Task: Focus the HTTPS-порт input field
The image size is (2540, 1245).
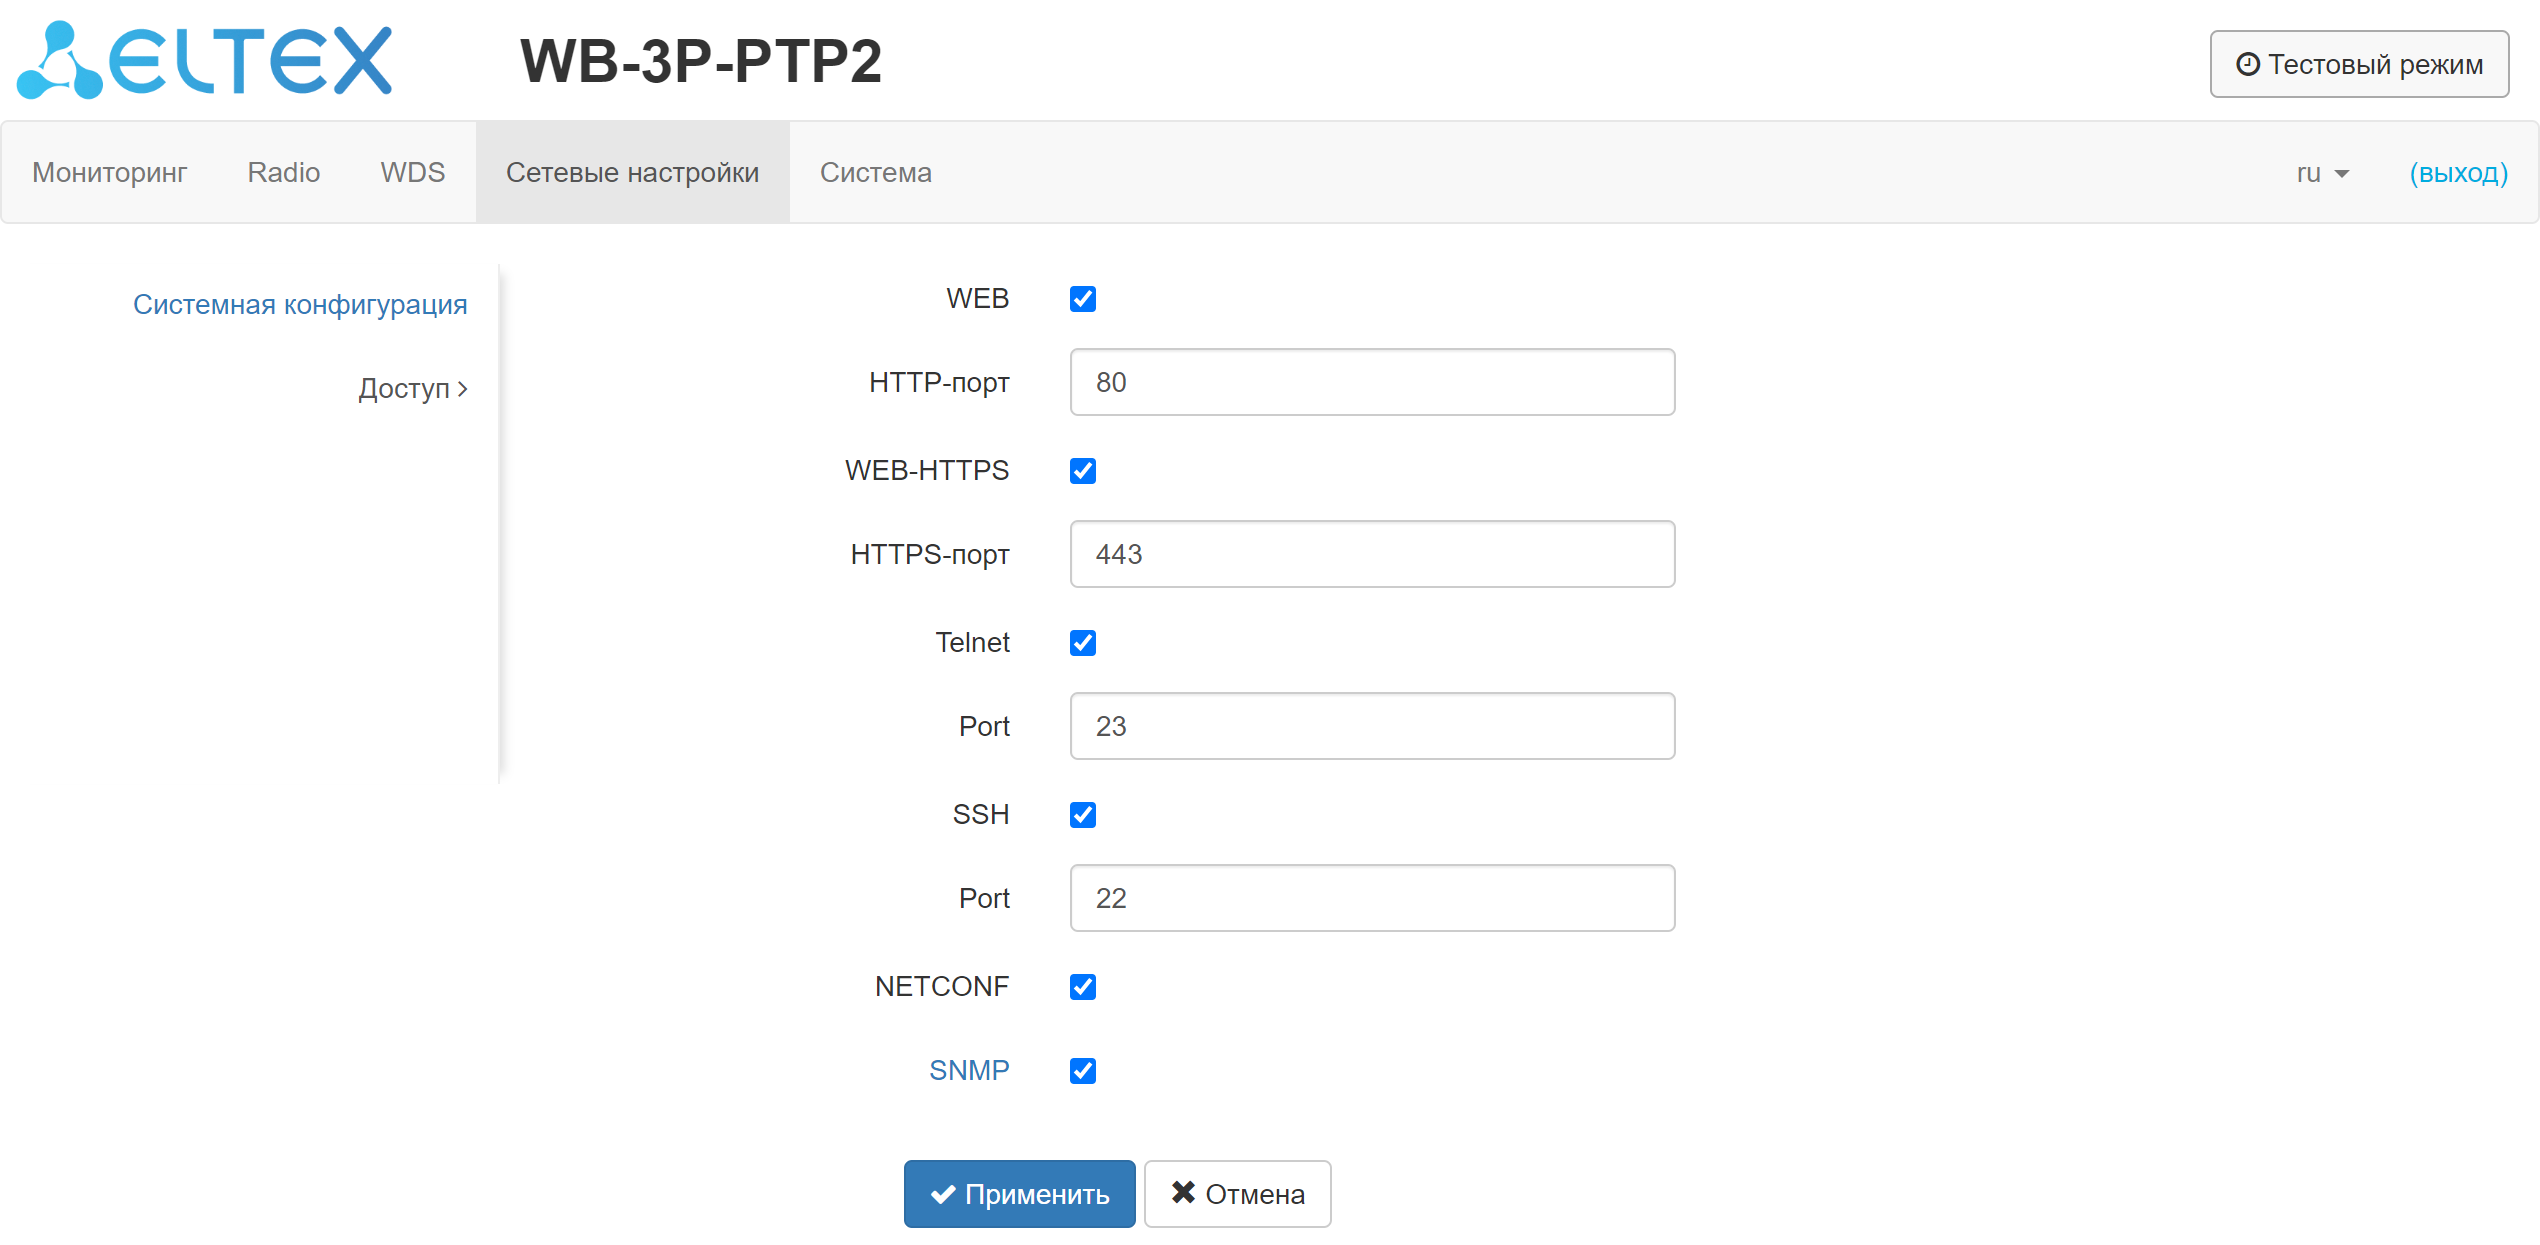Action: (x=1371, y=554)
